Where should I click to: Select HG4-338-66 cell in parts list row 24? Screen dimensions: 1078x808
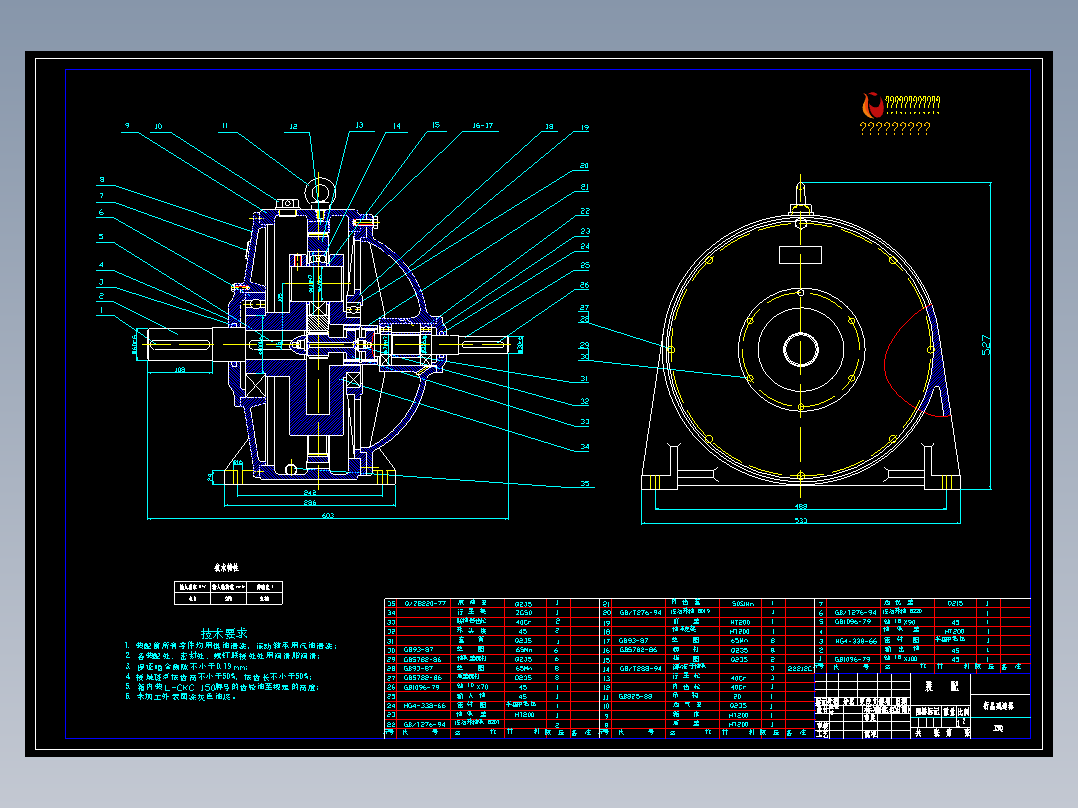point(425,706)
